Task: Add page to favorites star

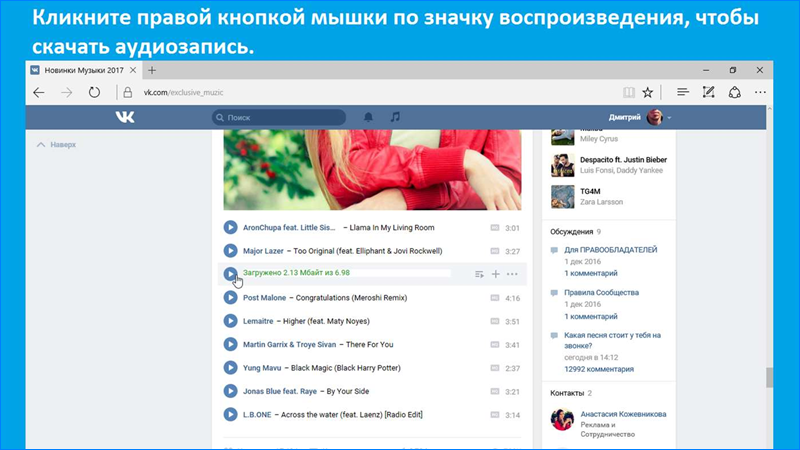Action: [x=647, y=92]
